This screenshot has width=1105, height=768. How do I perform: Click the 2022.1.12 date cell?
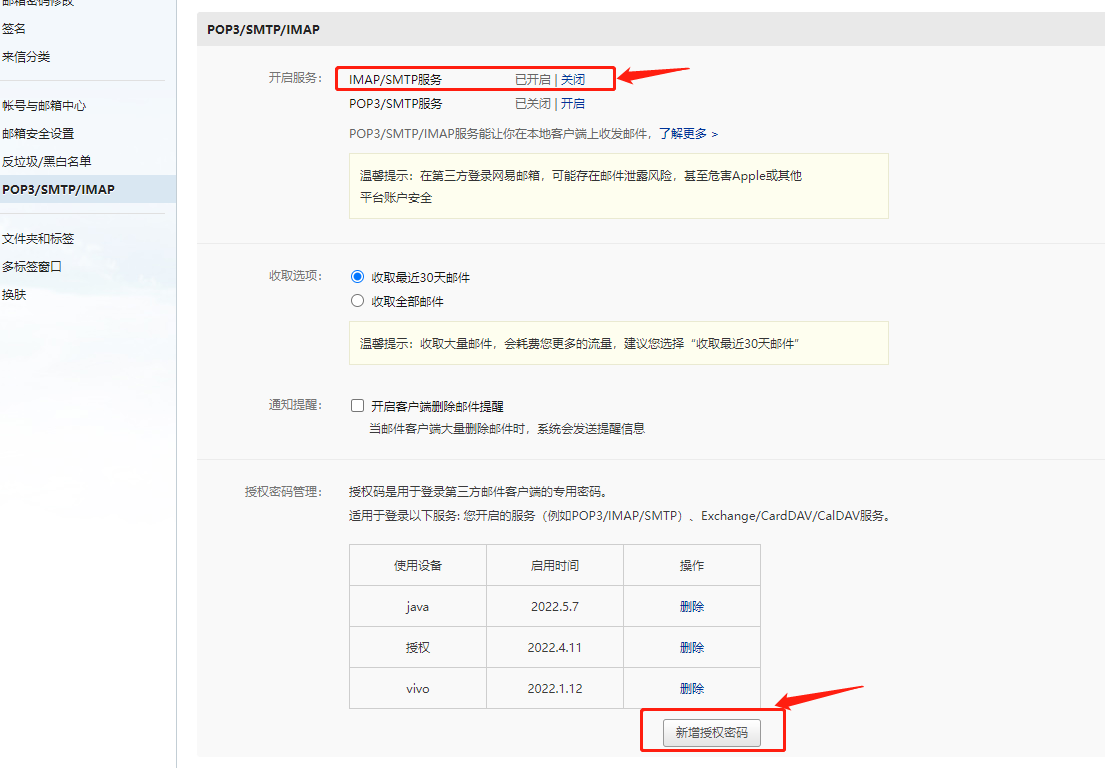pos(555,688)
